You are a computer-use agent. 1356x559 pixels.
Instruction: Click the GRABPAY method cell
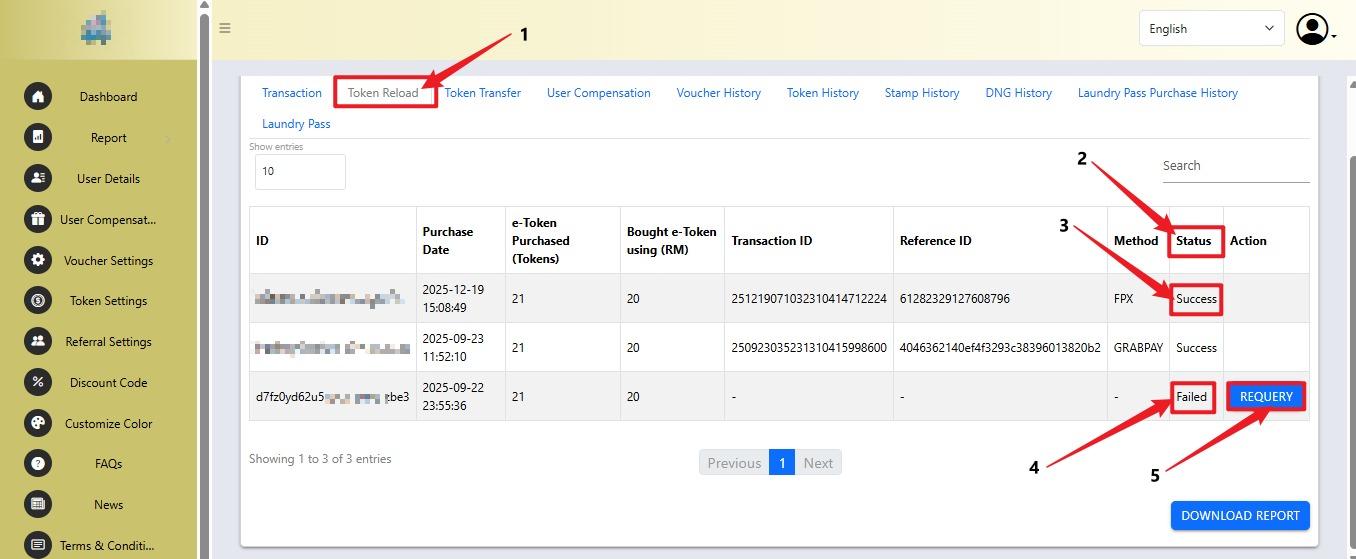[1139, 348]
